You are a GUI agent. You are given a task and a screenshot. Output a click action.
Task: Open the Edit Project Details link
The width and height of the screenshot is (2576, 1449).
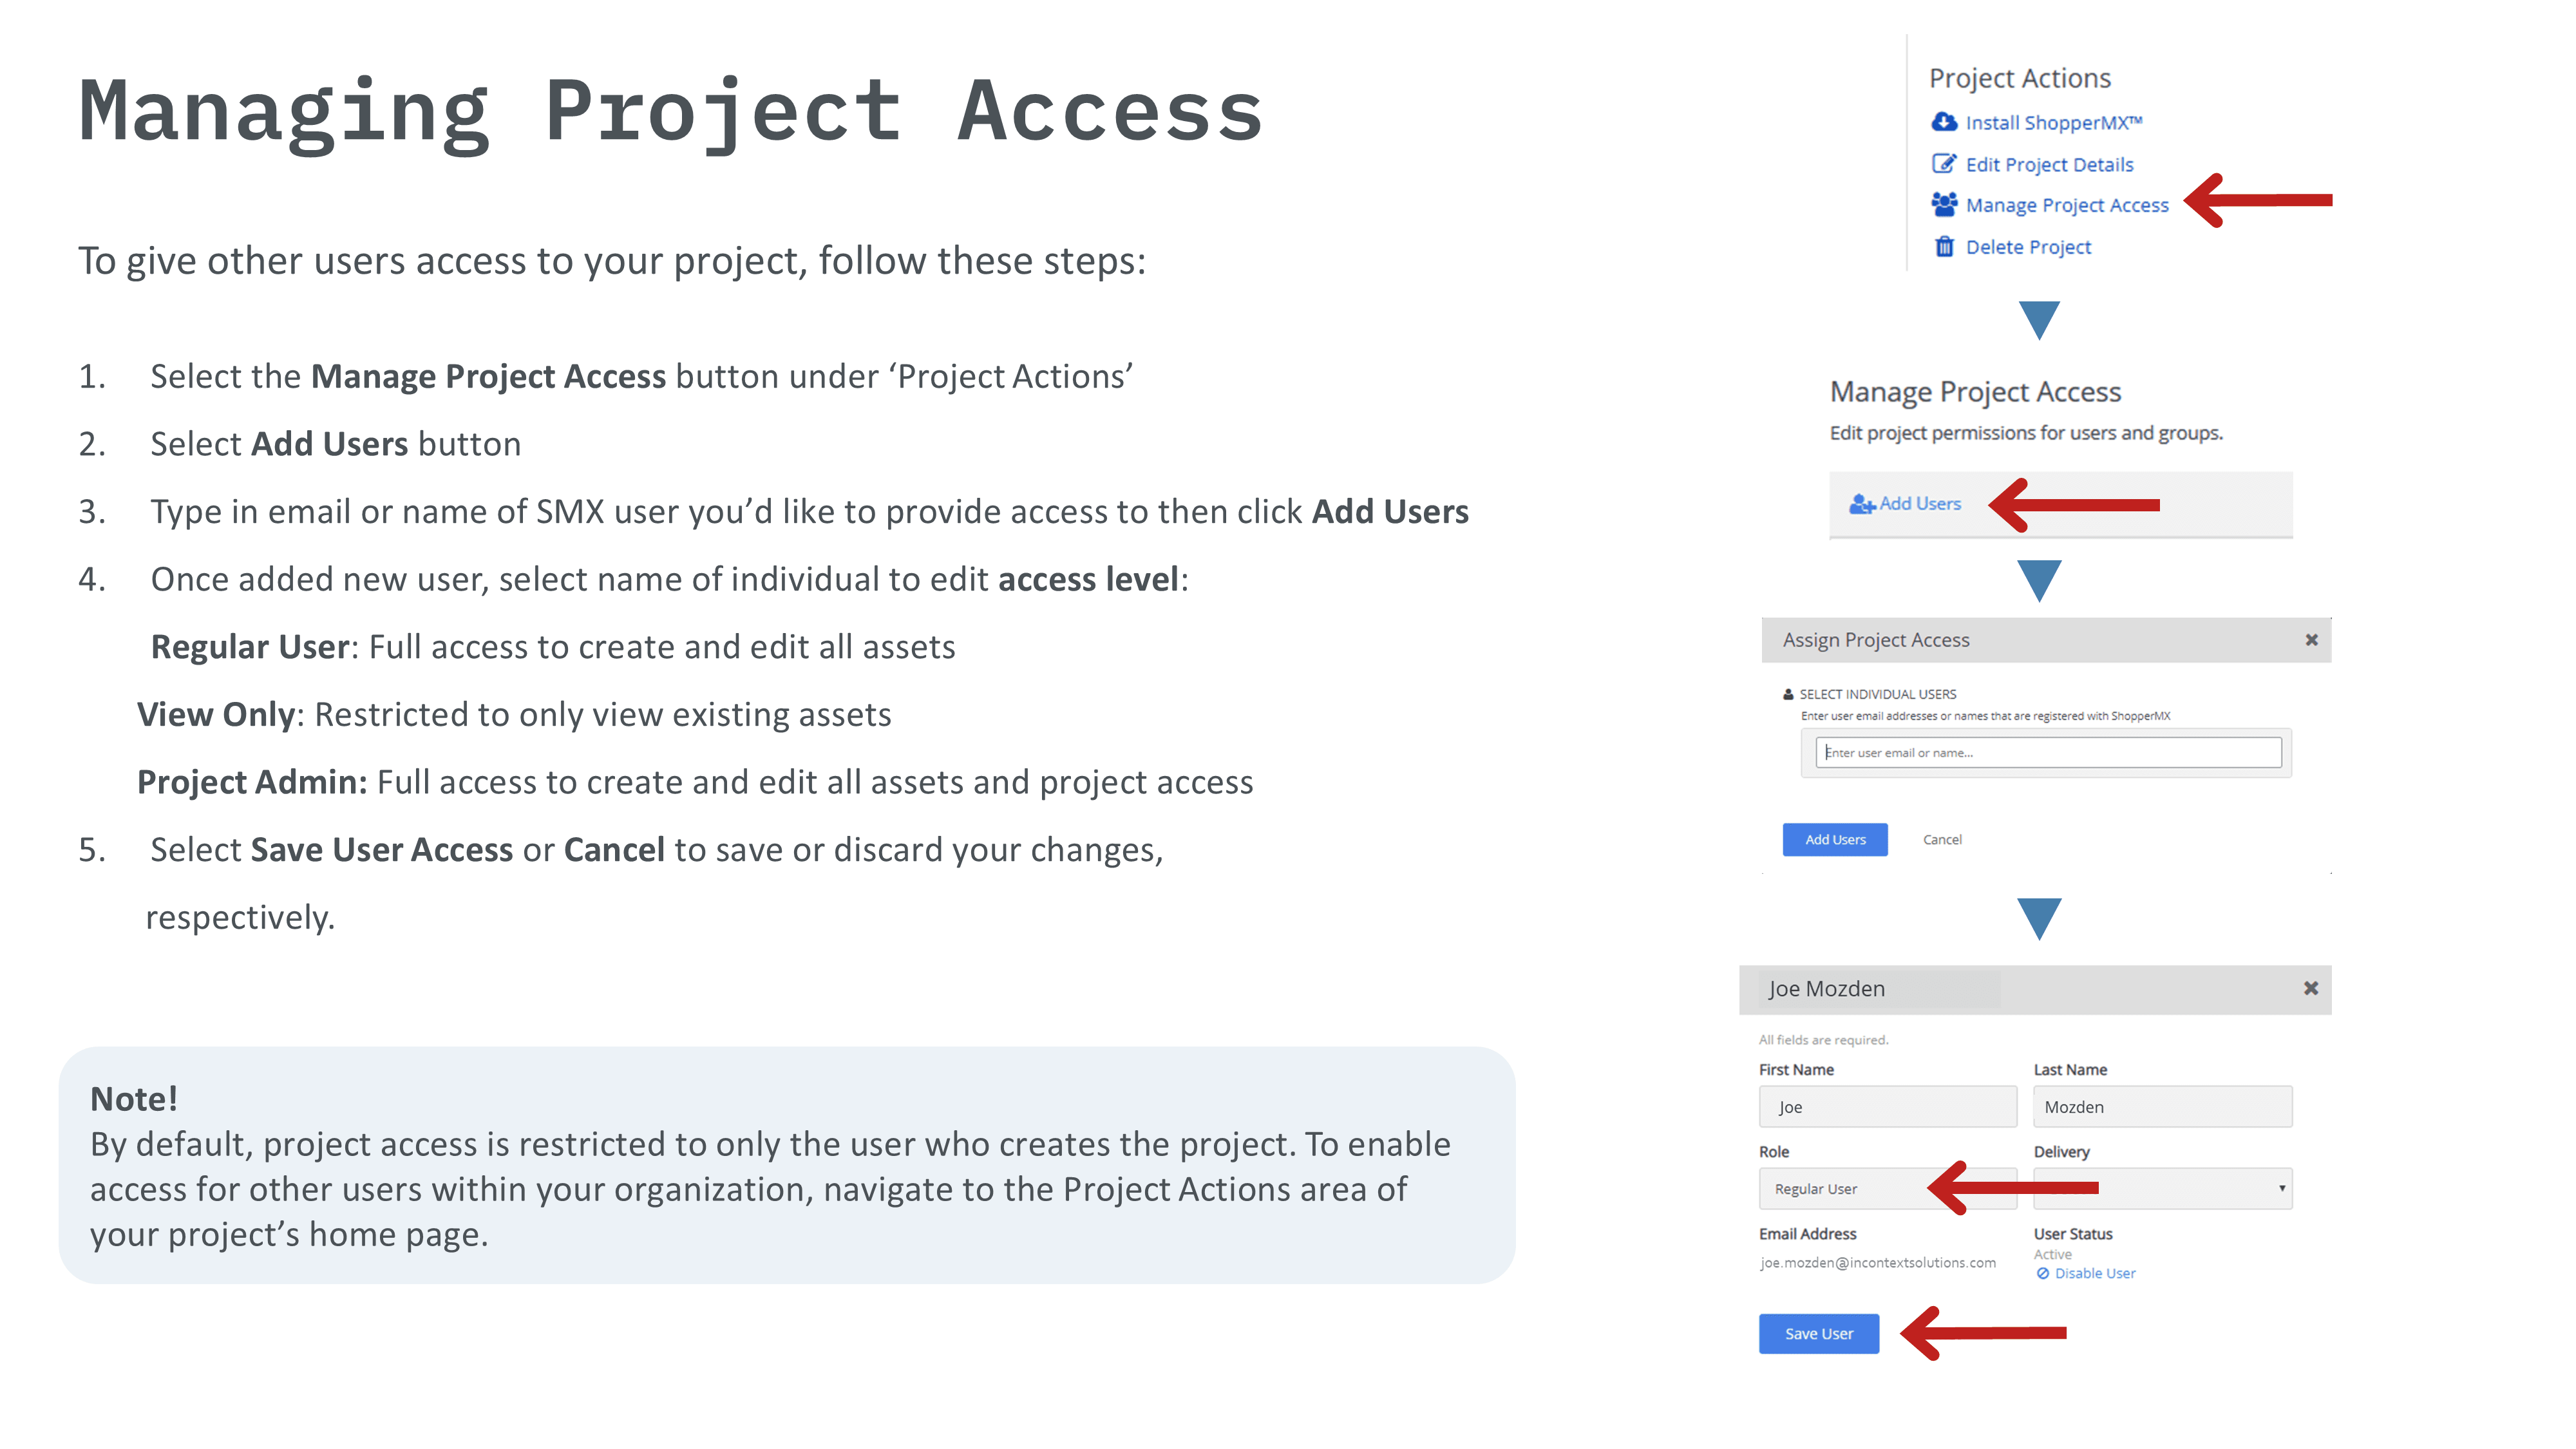[2049, 165]
